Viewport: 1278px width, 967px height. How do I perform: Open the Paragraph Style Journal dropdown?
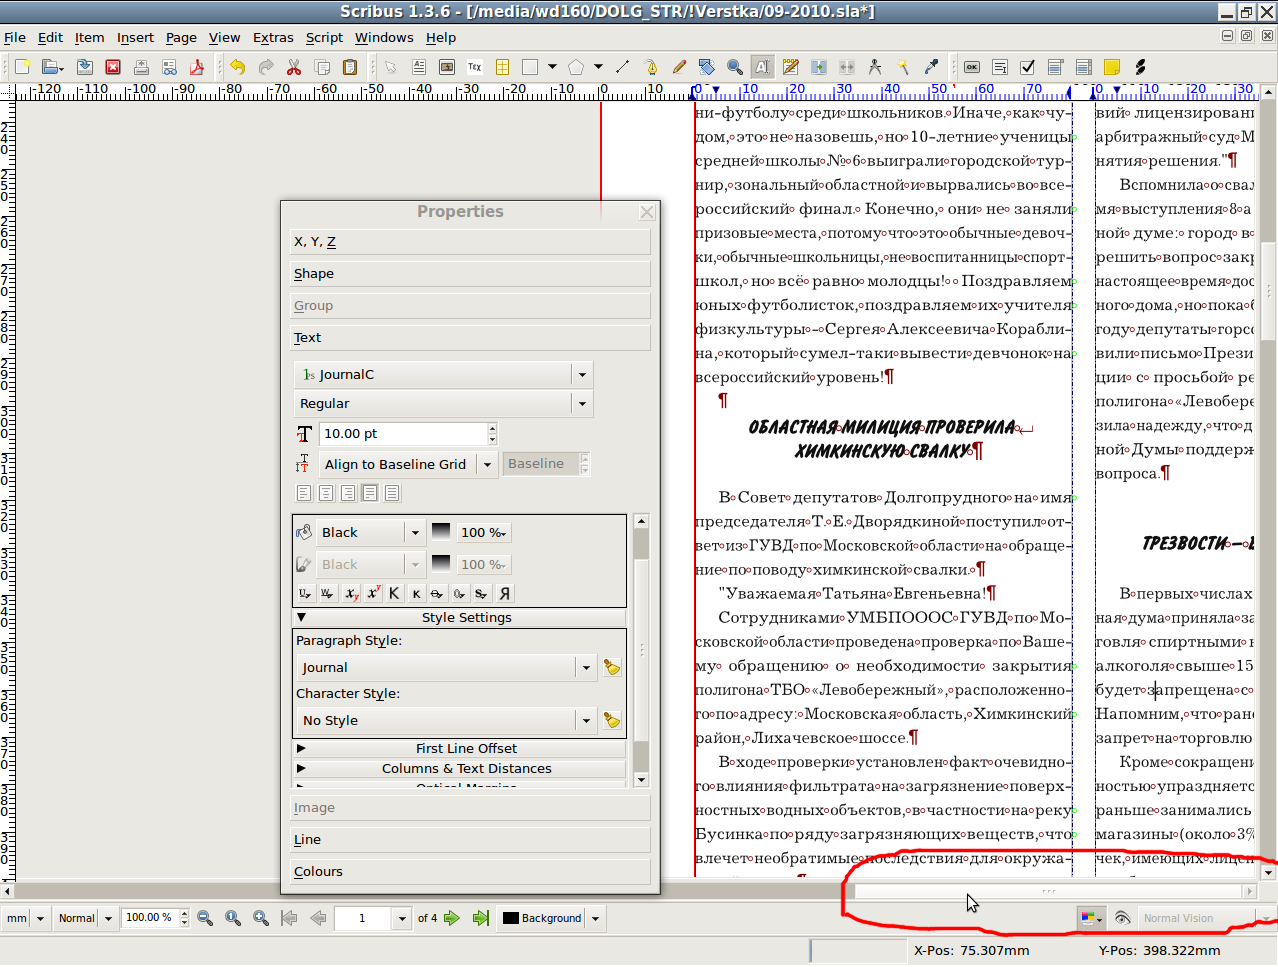pyautogui.click(x=586, y=668)
